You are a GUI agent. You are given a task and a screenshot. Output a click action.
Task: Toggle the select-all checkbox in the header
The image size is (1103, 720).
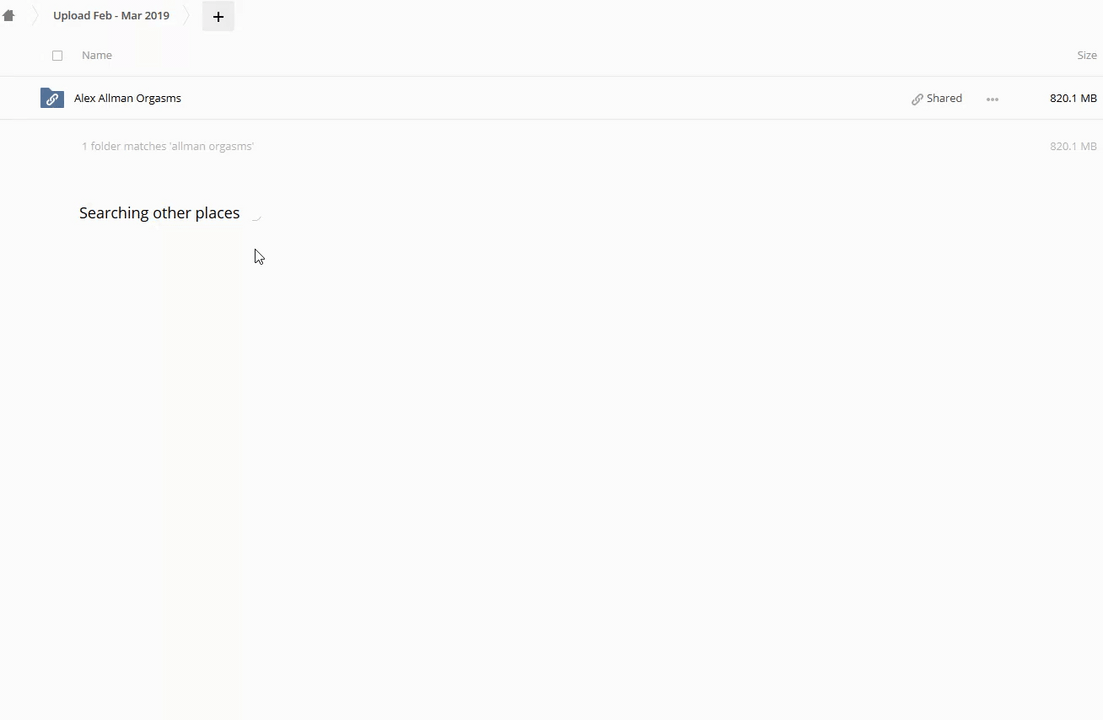tap(57, 56)
